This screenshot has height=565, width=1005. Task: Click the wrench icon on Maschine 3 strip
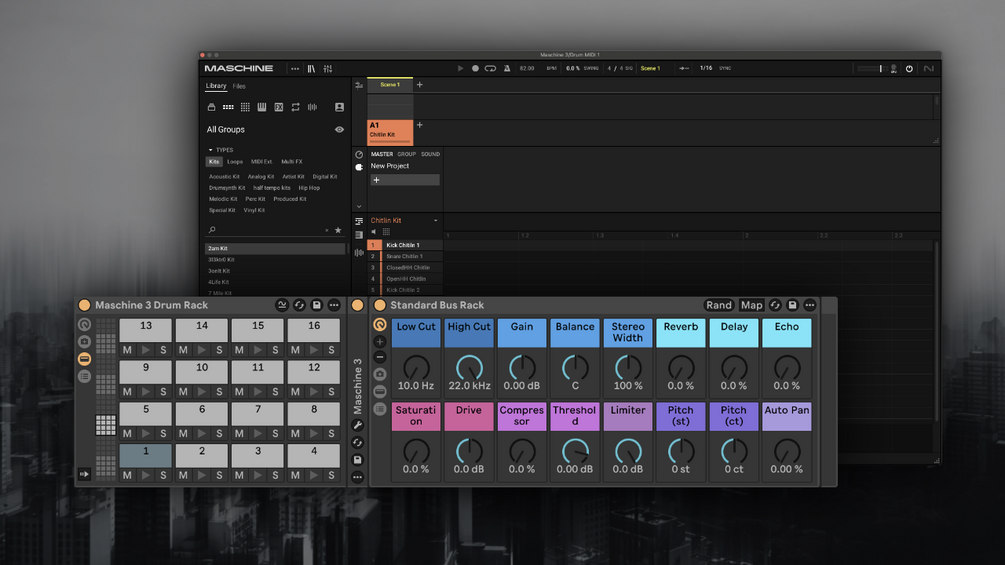358,425
